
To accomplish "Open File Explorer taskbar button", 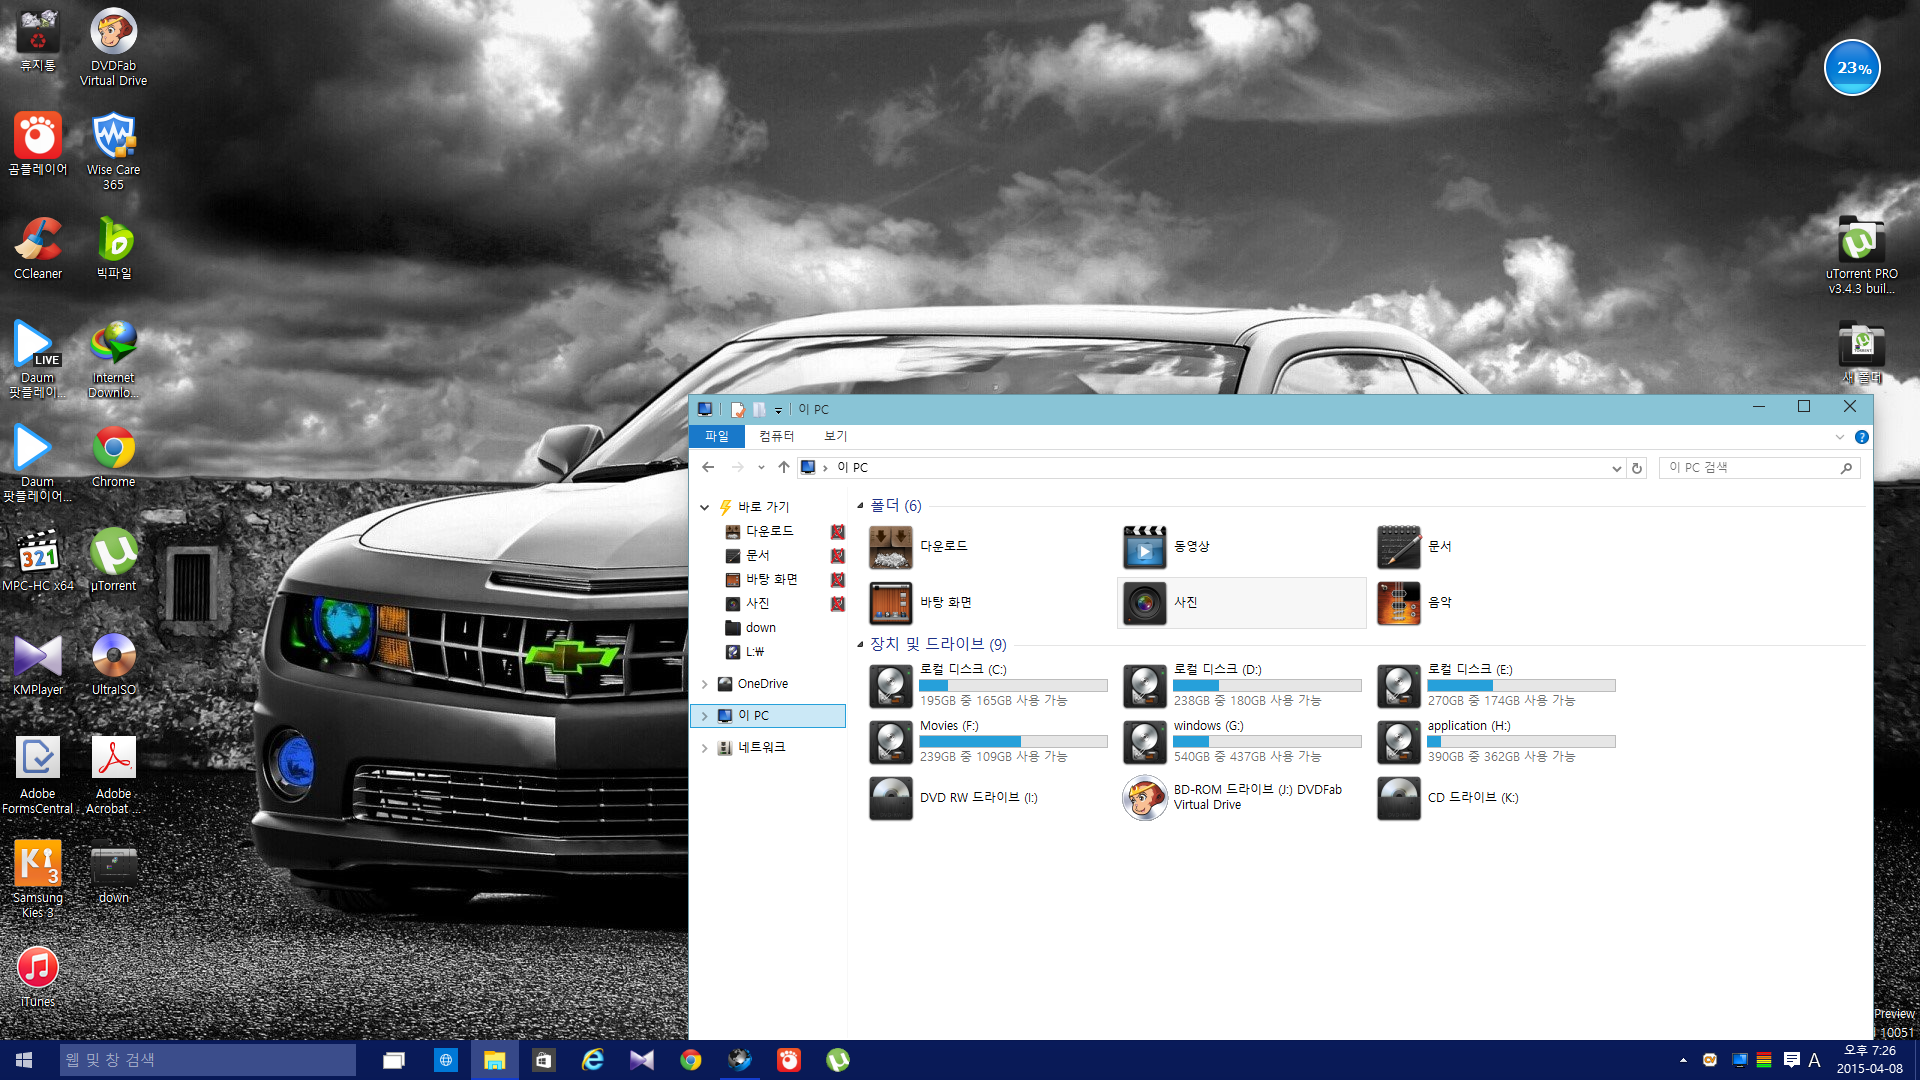I will pos(494,1060).
